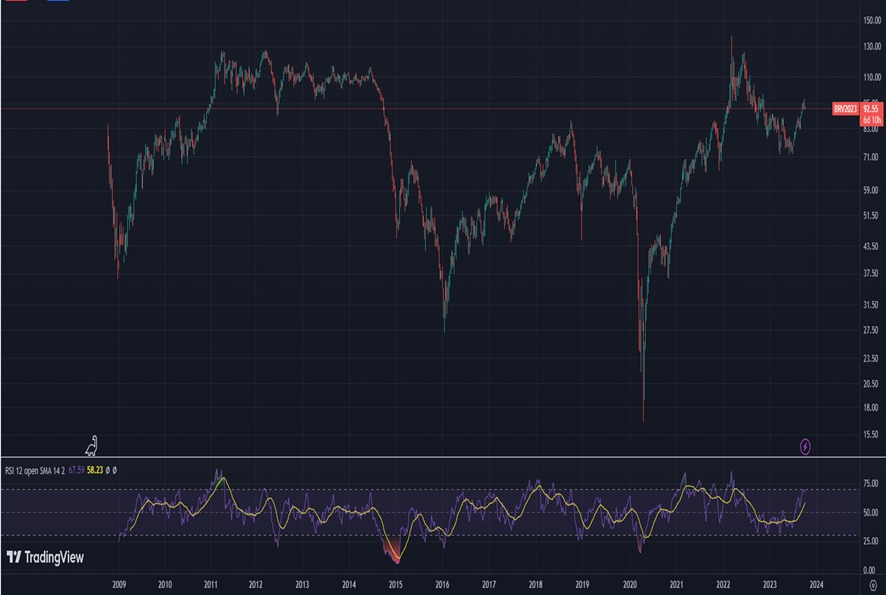This screenshot has width=886, height=595.
Task: Click the 59.00 price axis label
Action: [x=871, y=190]
